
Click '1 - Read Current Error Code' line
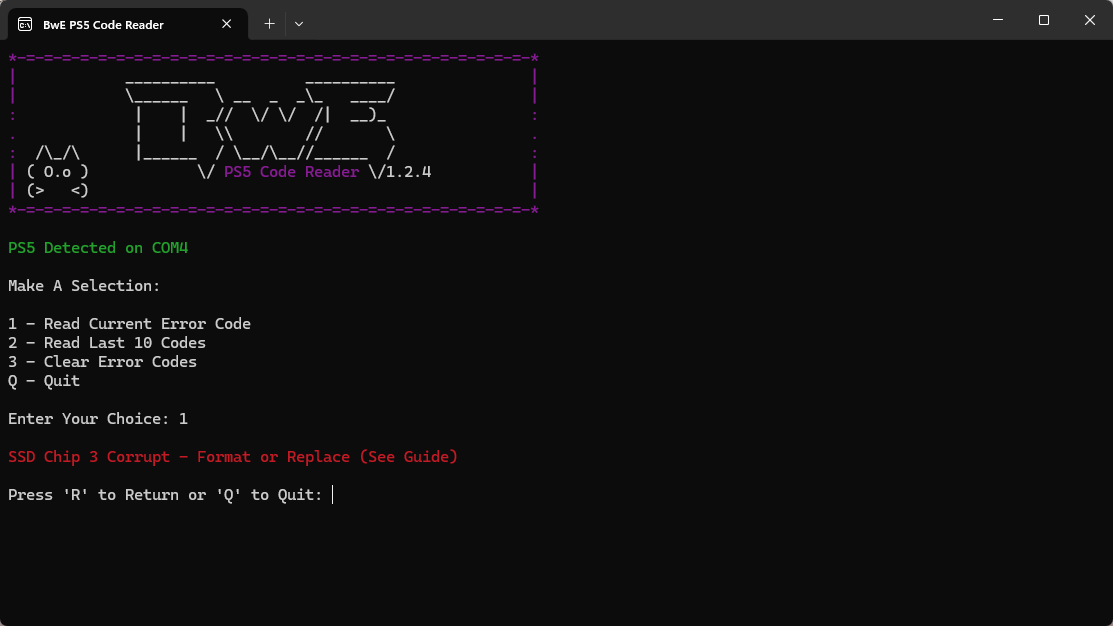coord(129,324)
